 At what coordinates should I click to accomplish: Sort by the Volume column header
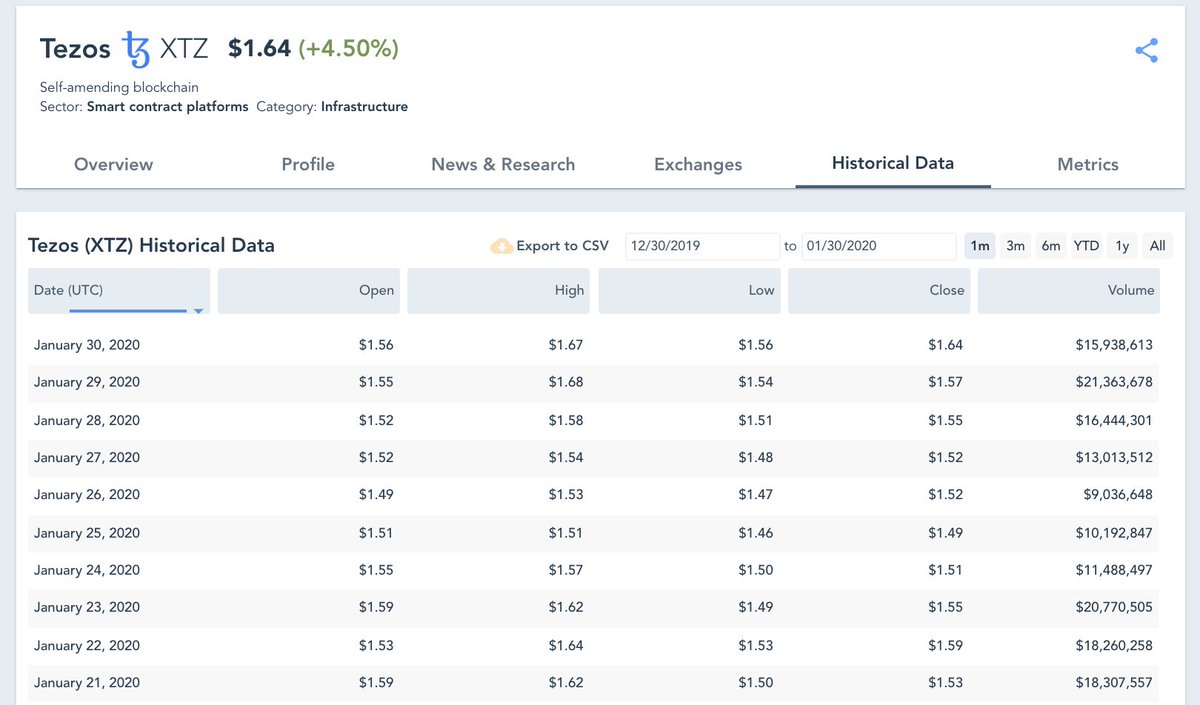1069,291
